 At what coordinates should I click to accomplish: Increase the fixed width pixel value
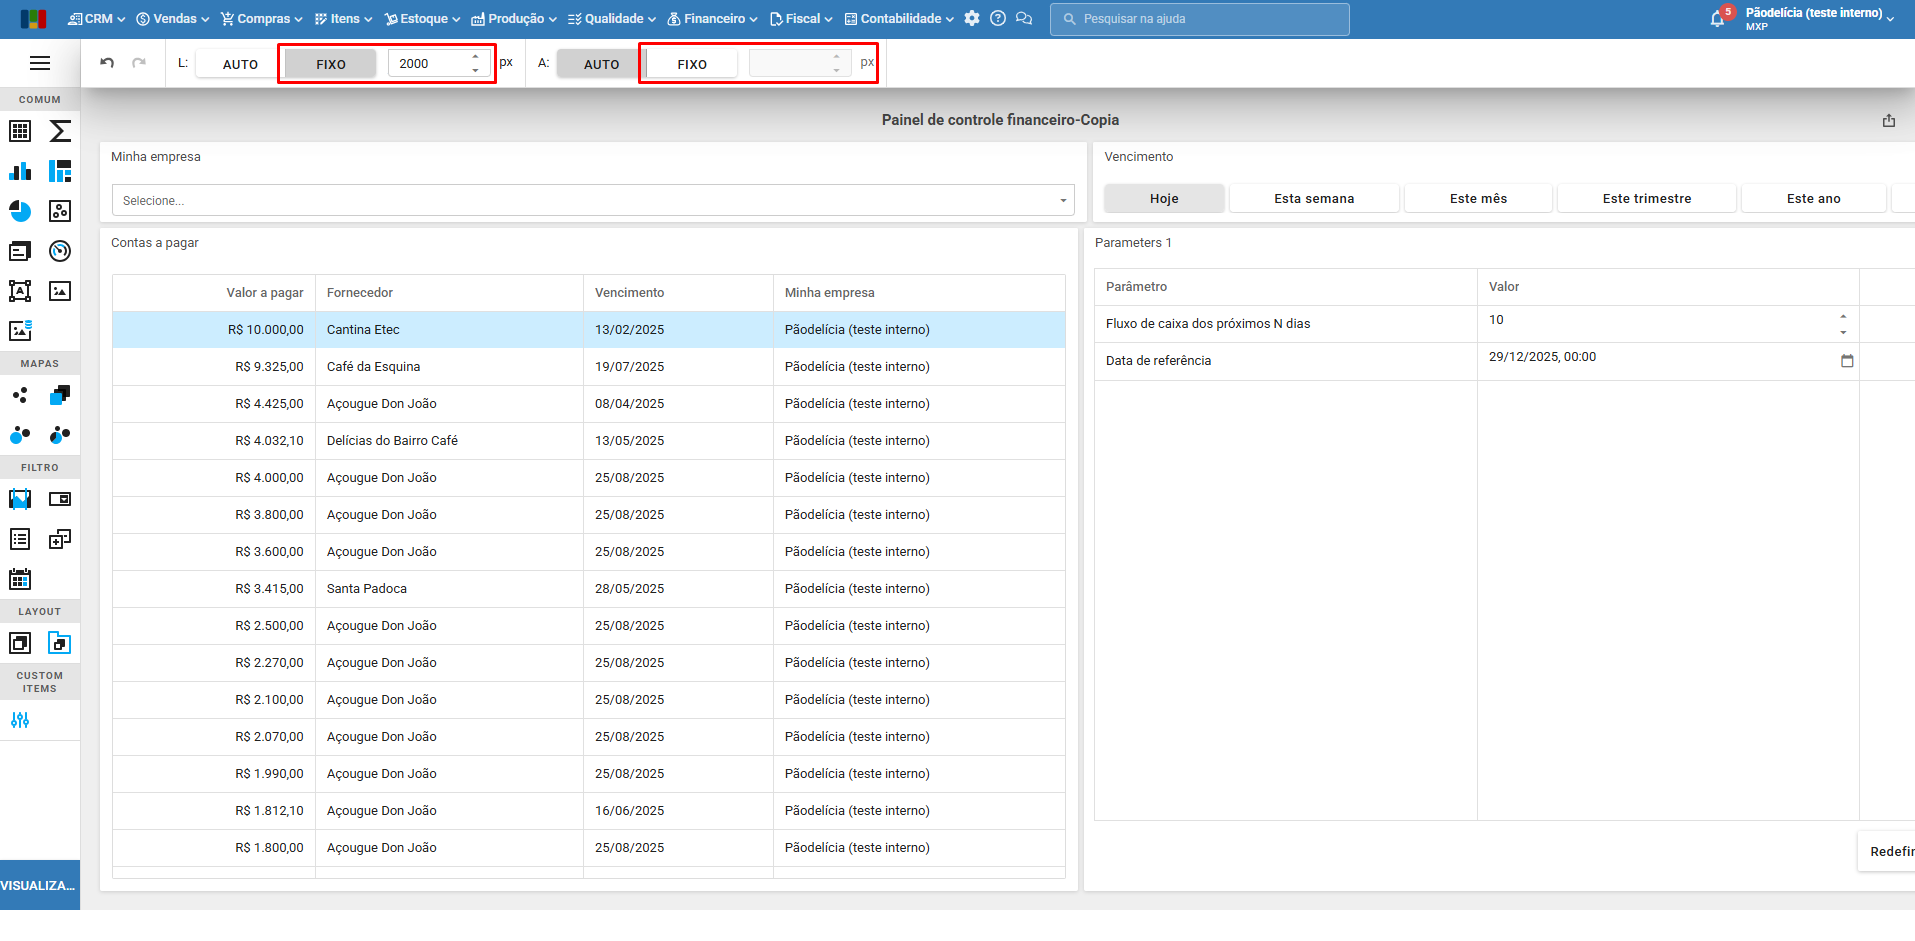475,57
